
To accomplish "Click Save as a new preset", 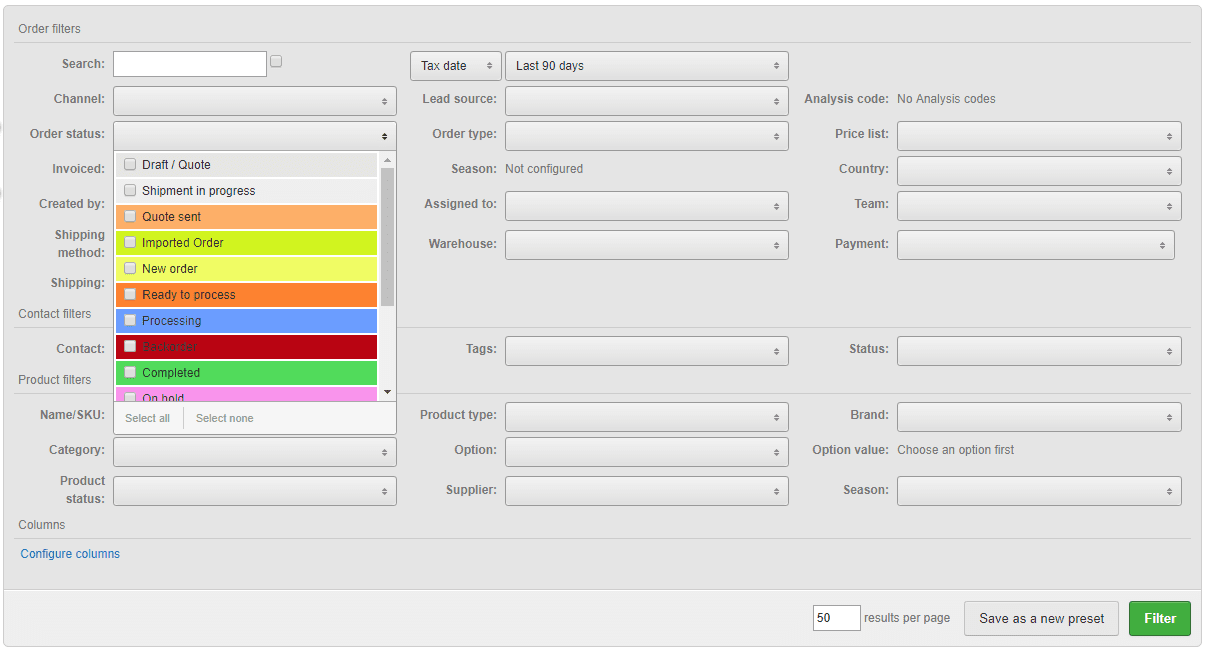I will [1041, 618].
